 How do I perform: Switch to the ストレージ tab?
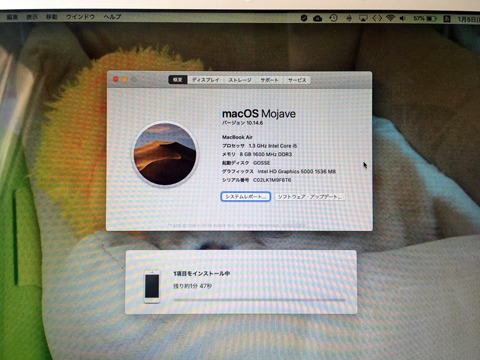pyautogui.click(x=240, y=80)
